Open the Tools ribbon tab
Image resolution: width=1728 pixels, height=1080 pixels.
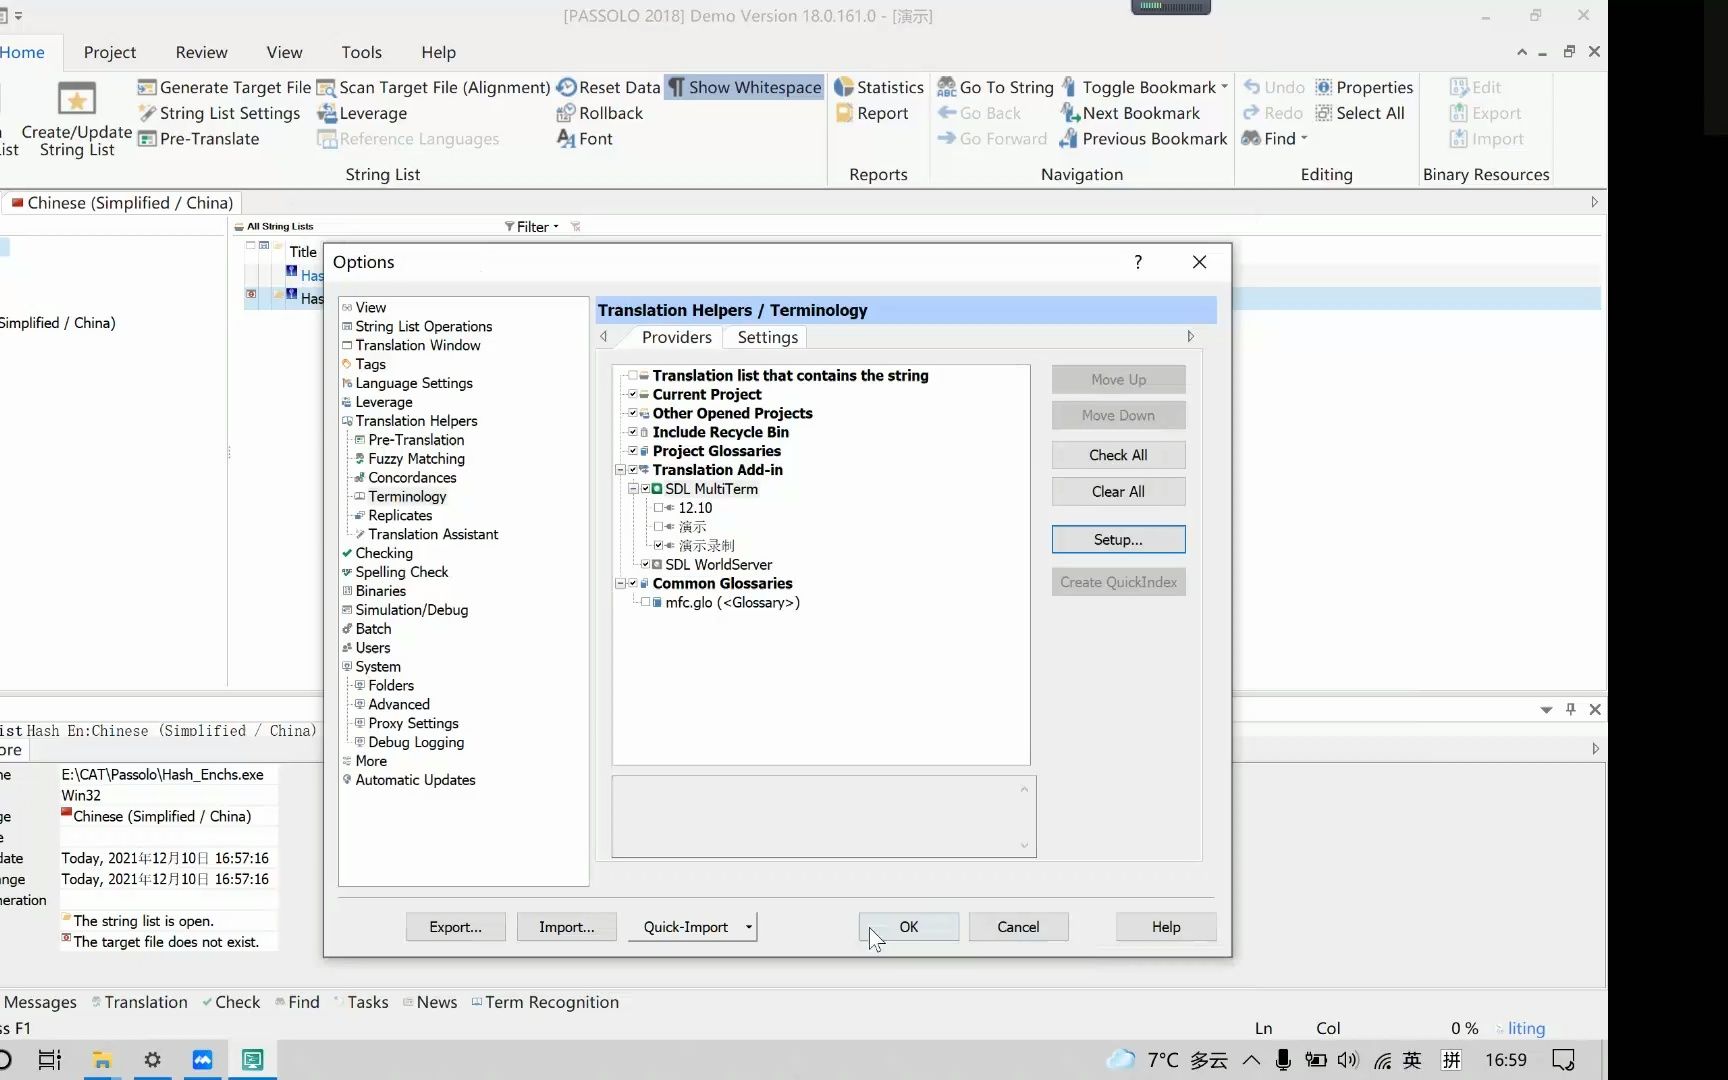click(361, 52)
